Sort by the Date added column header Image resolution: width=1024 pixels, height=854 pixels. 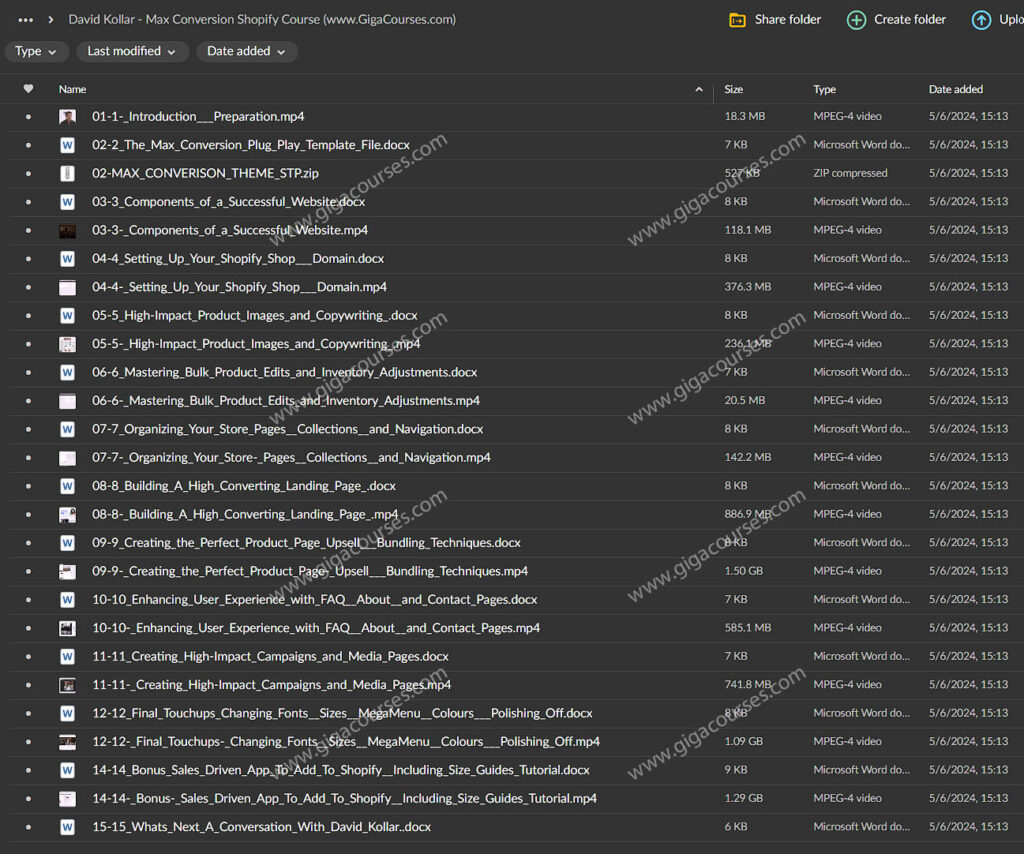pyautogui.click(x=955, y=89)
